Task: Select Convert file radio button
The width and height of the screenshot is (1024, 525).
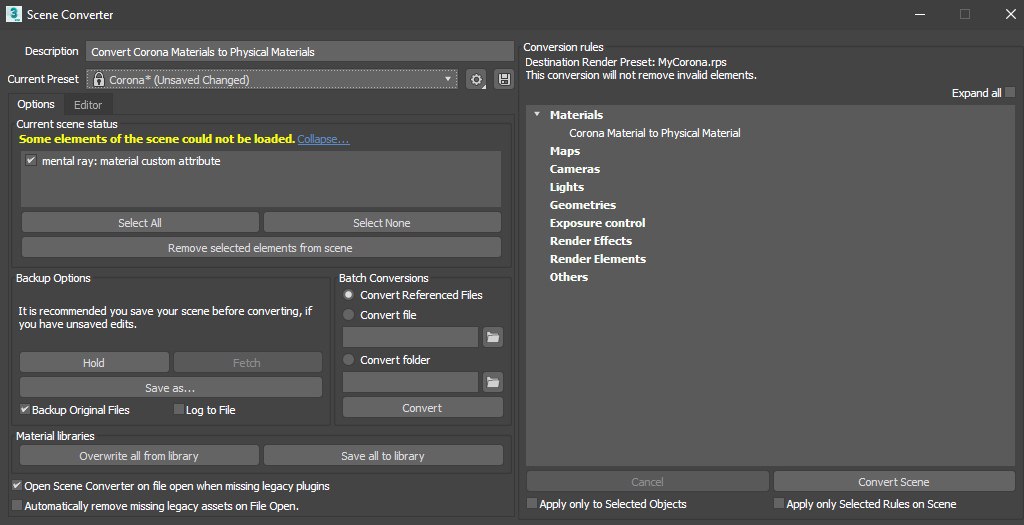Action: pyautogui.click(x=349, y=314)
